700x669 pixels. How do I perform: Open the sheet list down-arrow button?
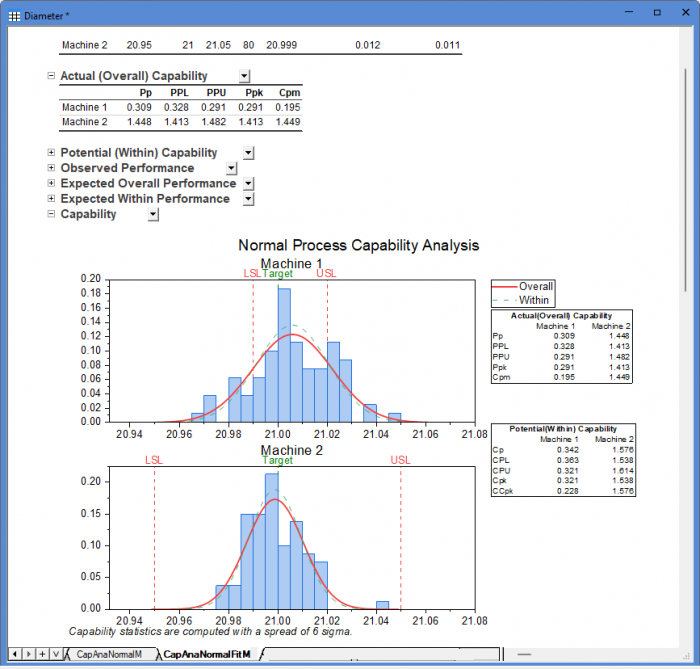(x=55, y=654)
